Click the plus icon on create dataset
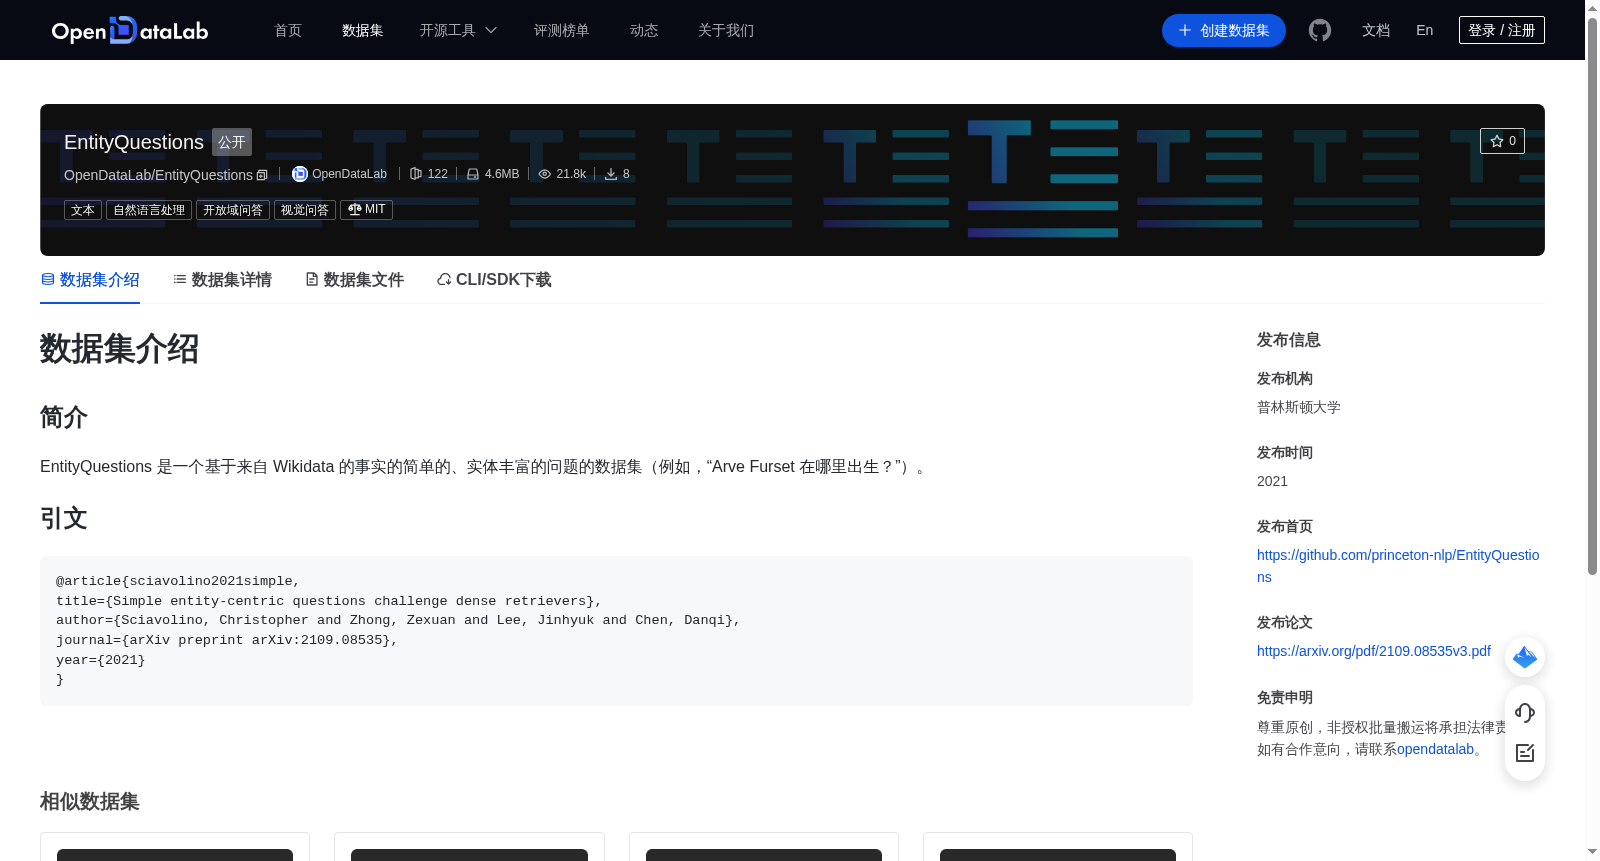This screenshot has width=1600, height=861. coord(1185,30)
